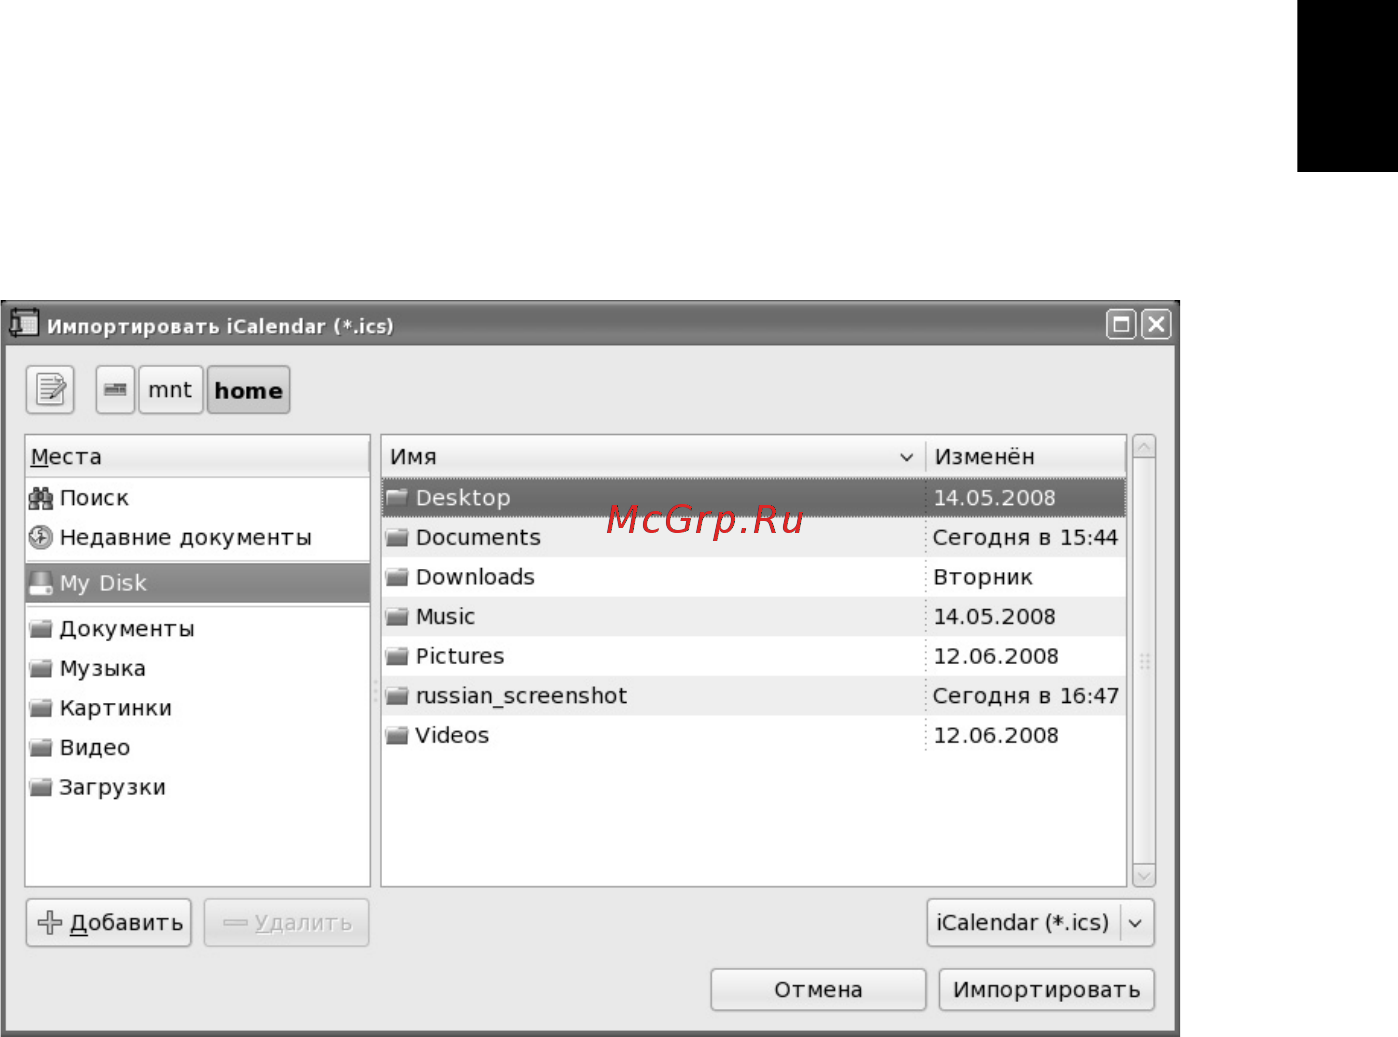Select the Pictures folder
Image resolution: width=1398 pixels, height=1037 pixels.
[754, 656]
